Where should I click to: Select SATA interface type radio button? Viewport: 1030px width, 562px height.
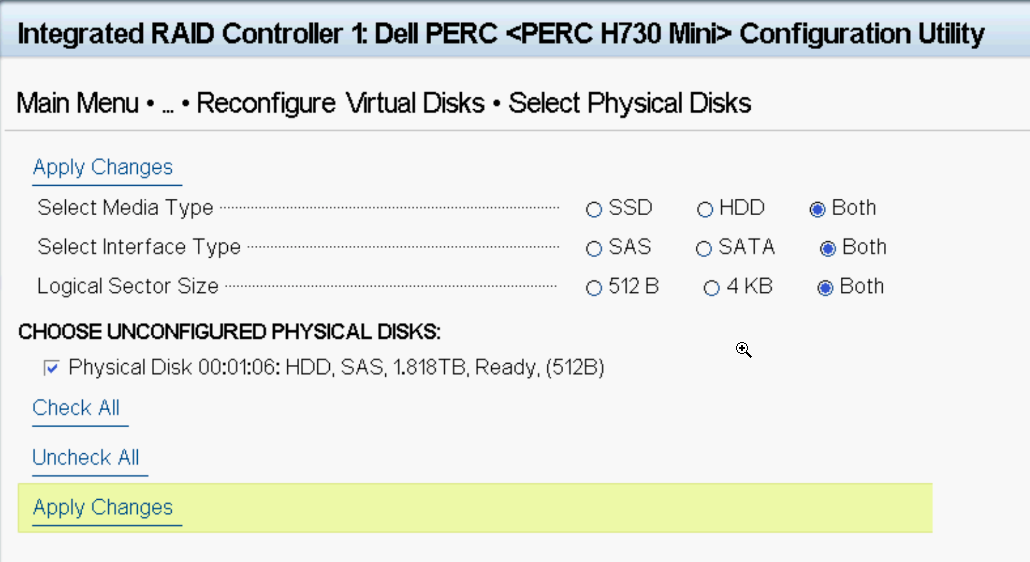(704, 249)
